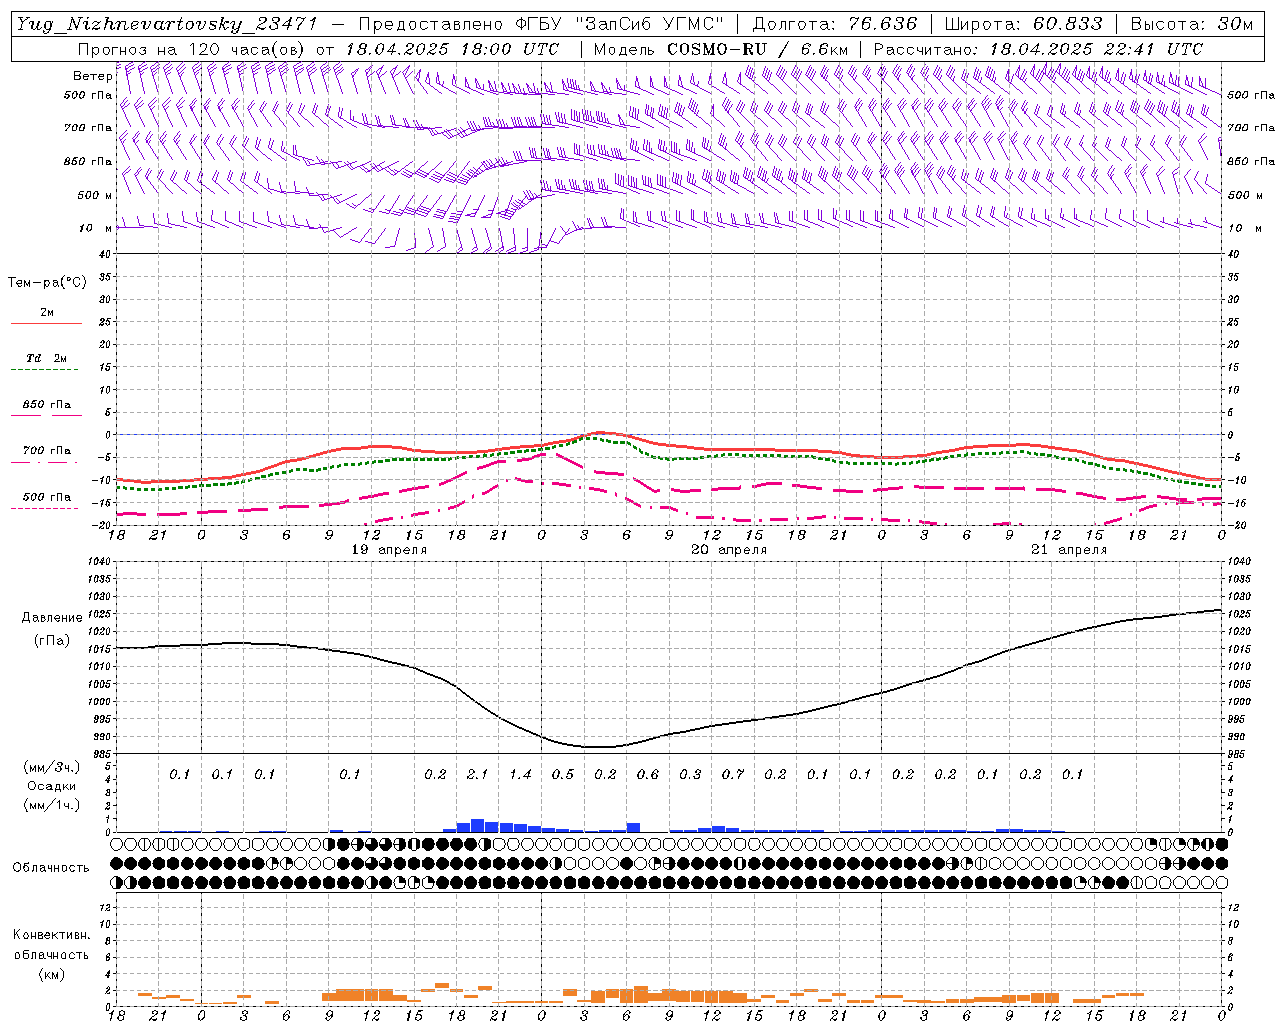The height and width of the screenshot is (1024, 1280).
Task: Click the forecast text Прогноз на 120 часа(ов)
Action: 192,49
